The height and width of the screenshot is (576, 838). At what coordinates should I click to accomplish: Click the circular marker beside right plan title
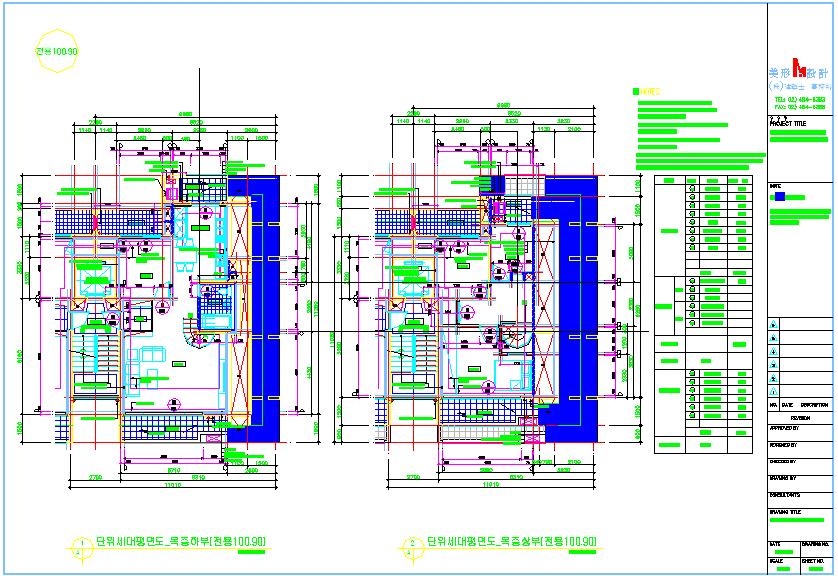[x=409, y=544]
